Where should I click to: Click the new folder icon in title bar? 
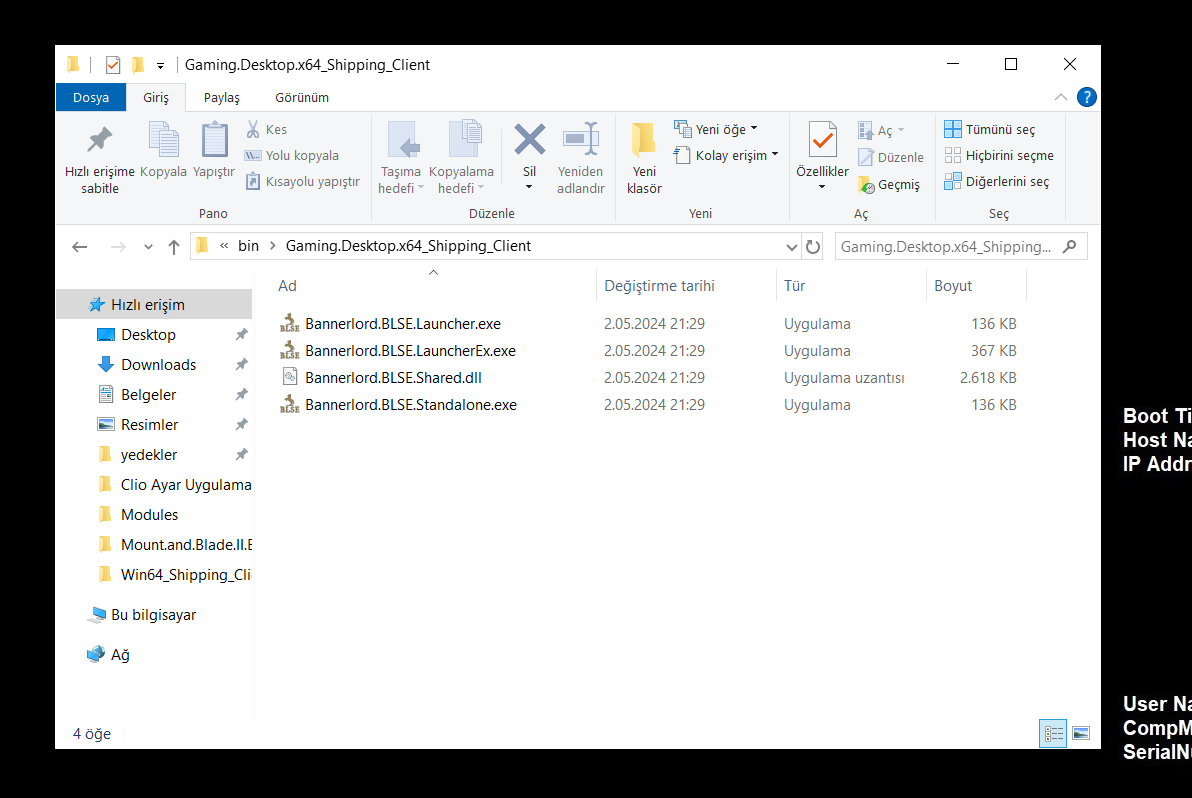pos(138,65)
